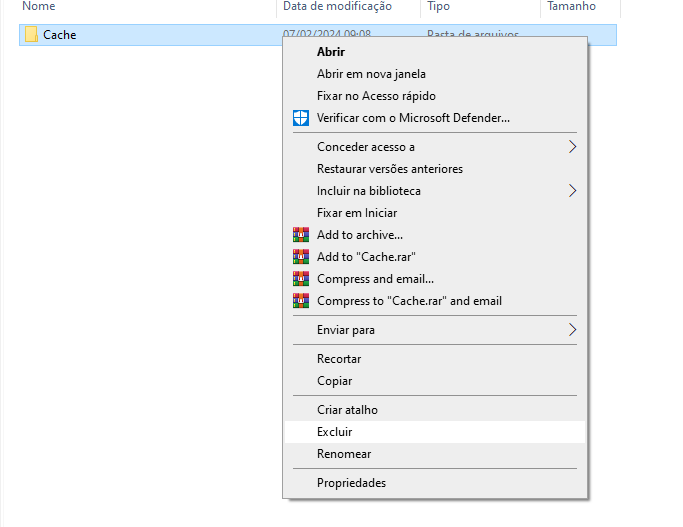
Task: Choose Abrir from the context menu
Action: click(331, 52)
